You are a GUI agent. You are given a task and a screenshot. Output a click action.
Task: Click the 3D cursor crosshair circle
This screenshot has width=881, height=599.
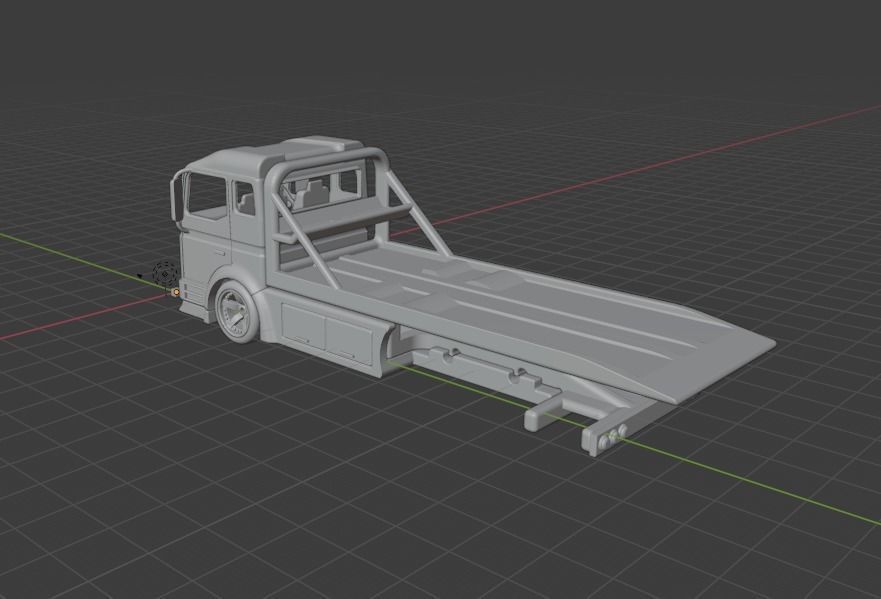click(165, 273)
